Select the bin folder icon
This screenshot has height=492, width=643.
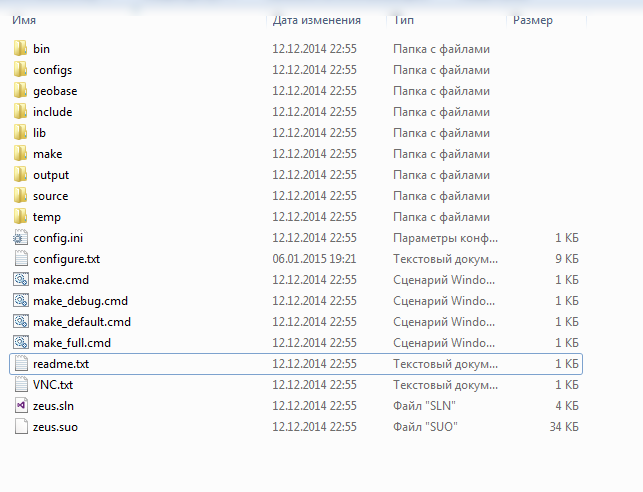[21, 49]
